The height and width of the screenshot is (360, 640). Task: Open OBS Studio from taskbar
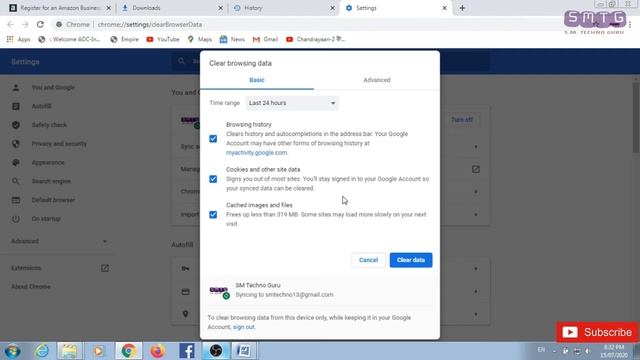point(216,351)
